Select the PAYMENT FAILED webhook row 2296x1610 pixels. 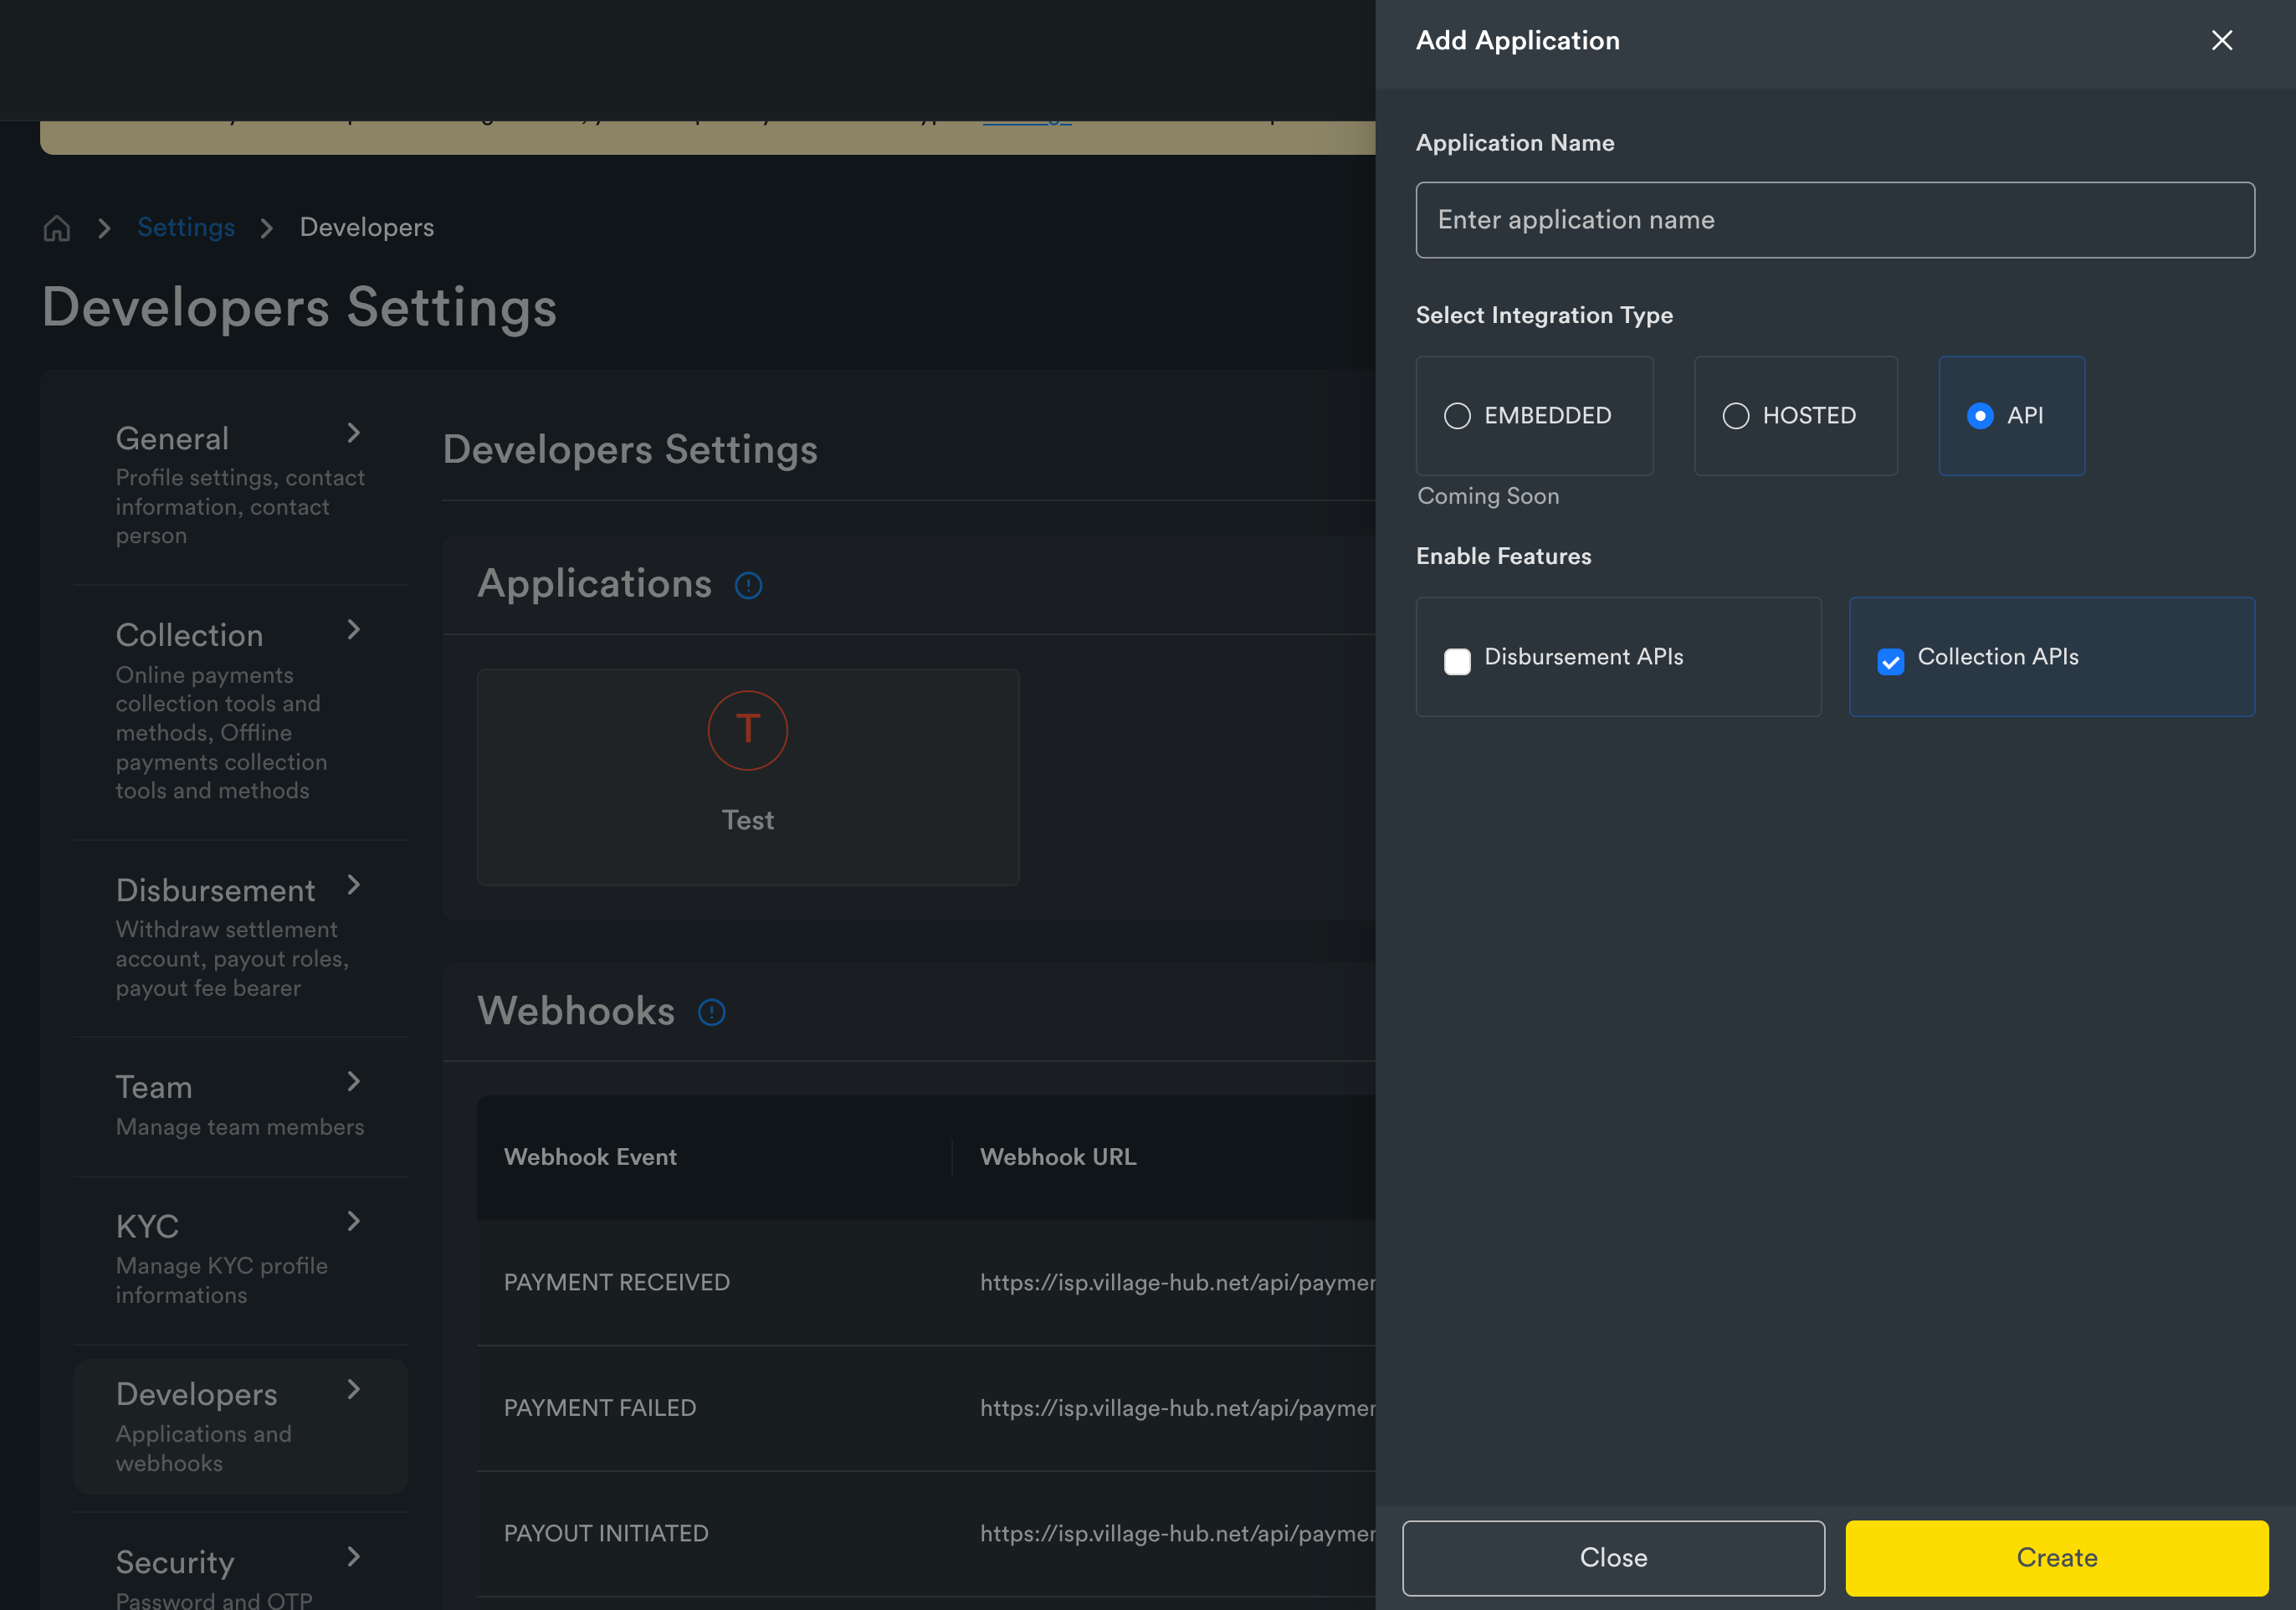(x=926, y=1408)
